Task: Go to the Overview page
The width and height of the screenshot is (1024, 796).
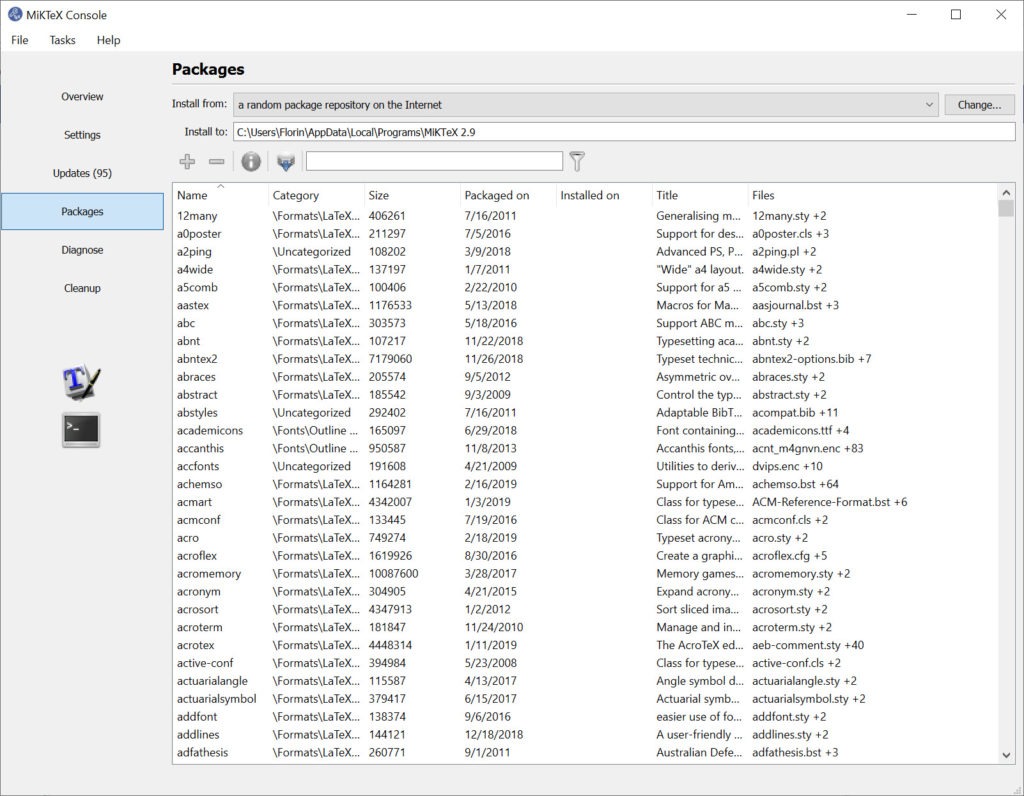Action: pyautogui.click(x=82, y=97)
